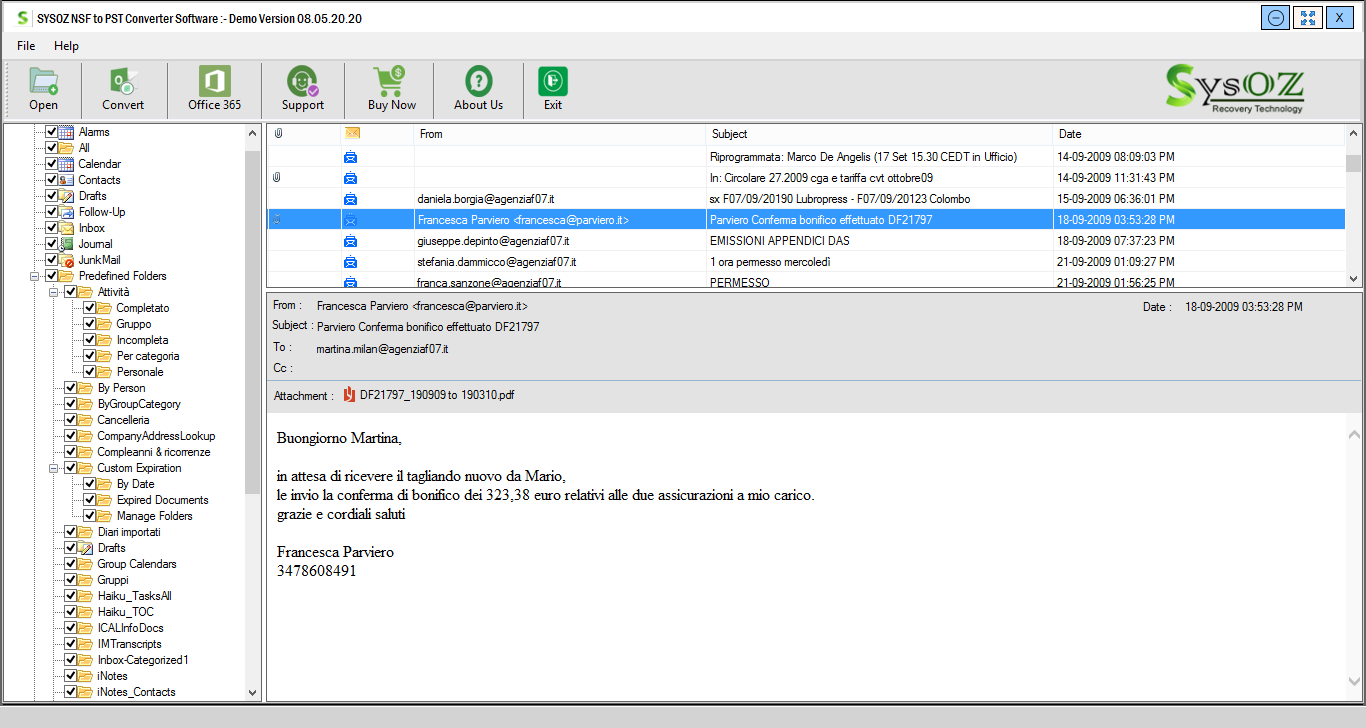Image resolution: width=1366 pixels, height=728 pixels.
Task: Open the About Us help icon
Action: pos(478,82)
